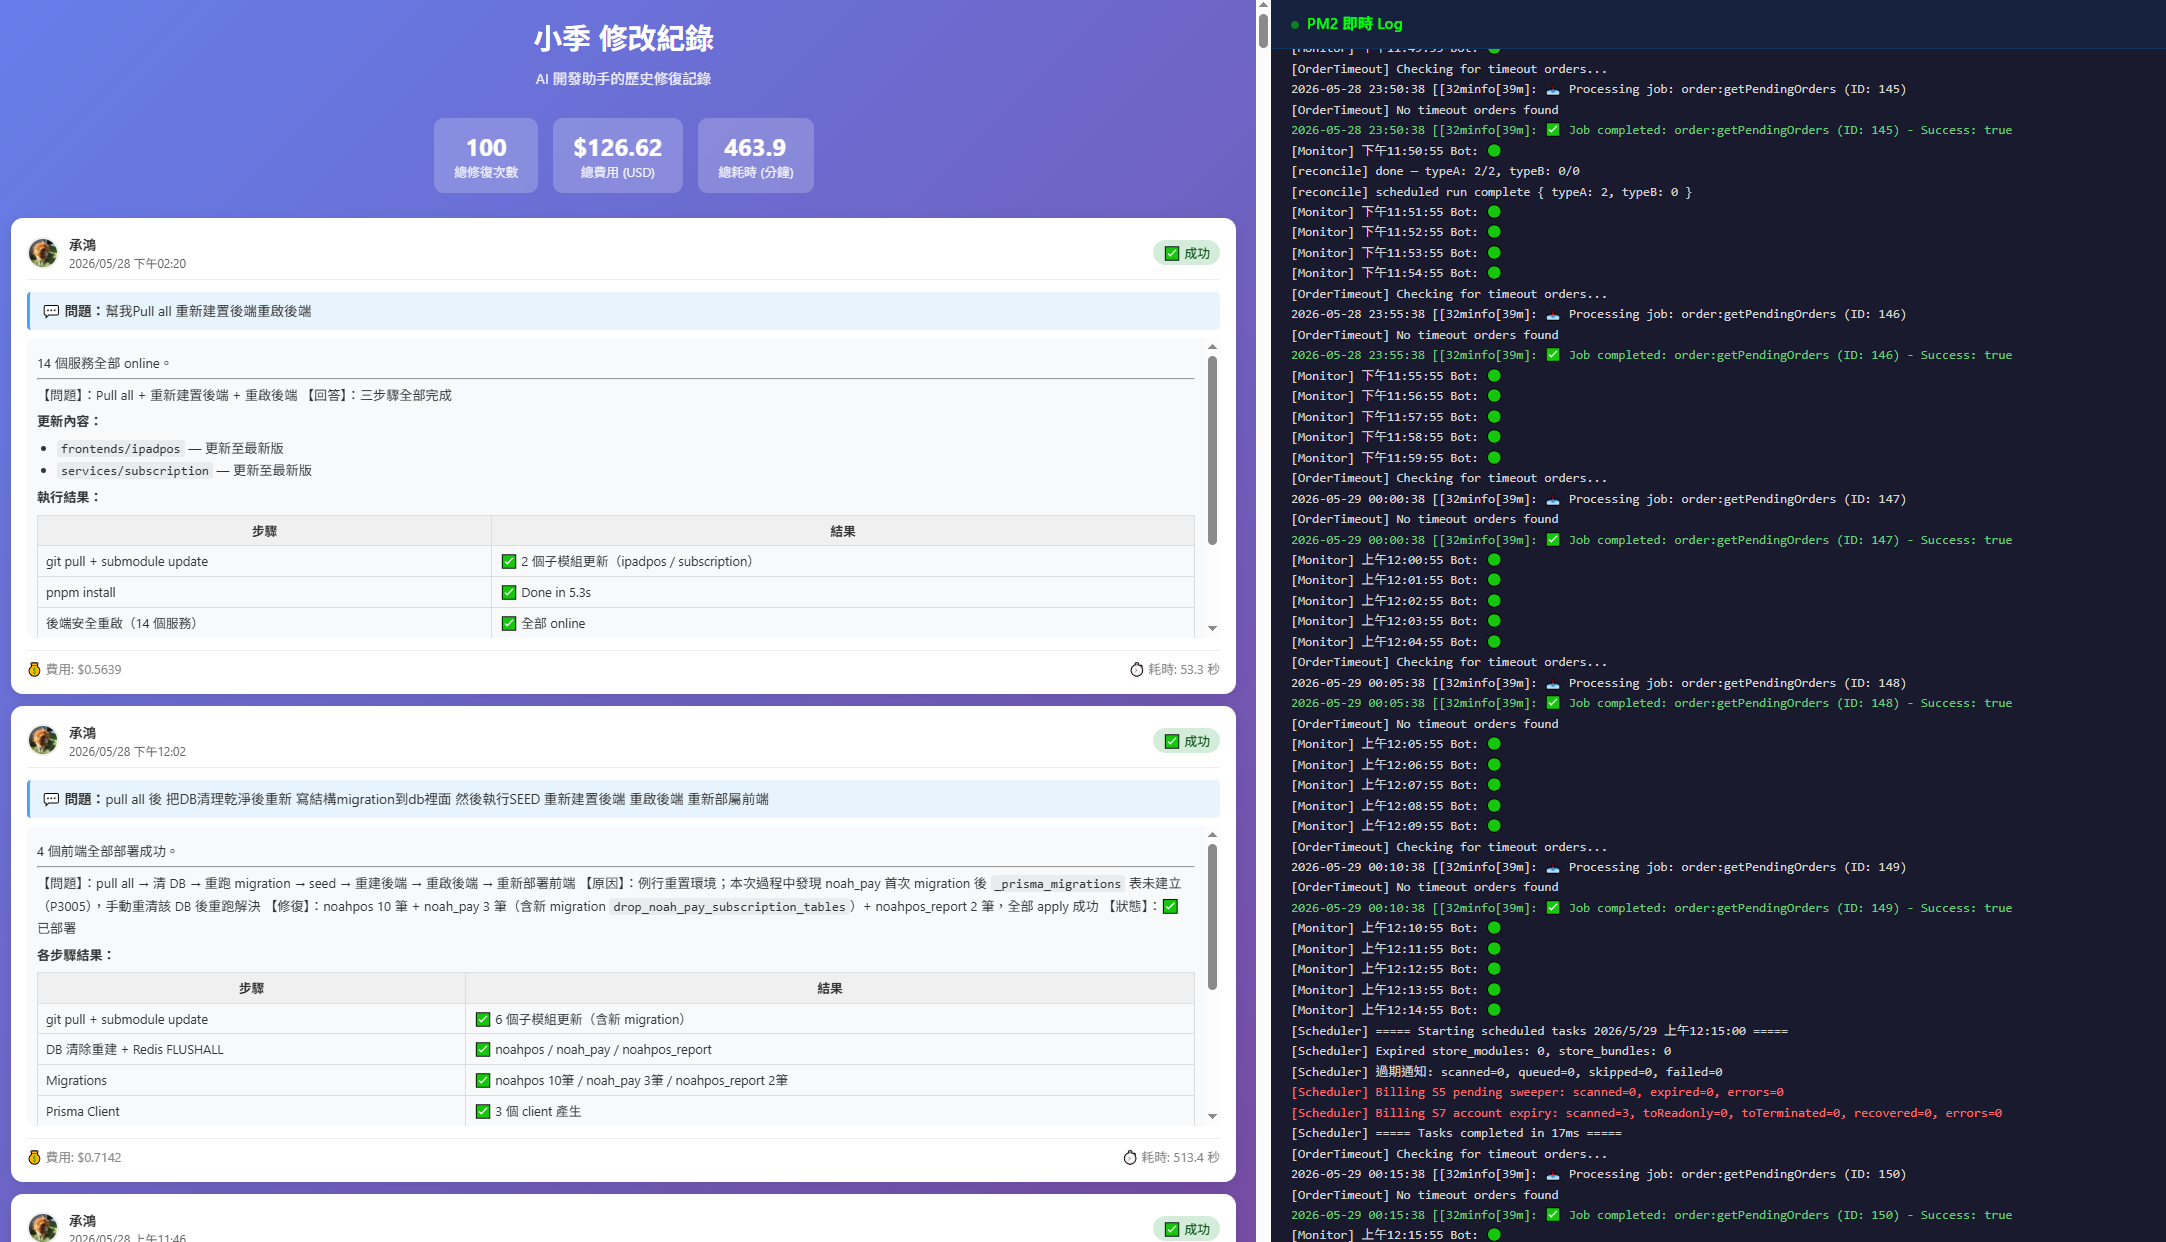Click green status circle for Monitor 下午11:50:55

1494,151
